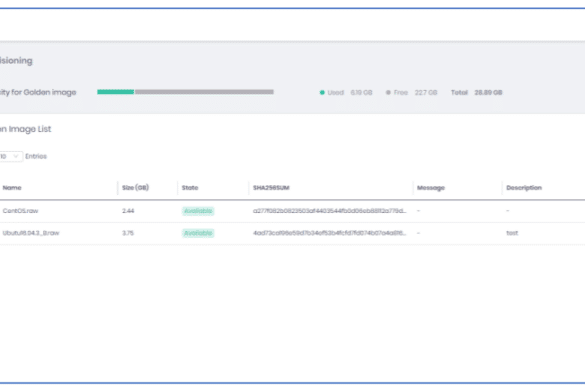Open the entries per page dropdown
Image resolution: width=585 pixels, height=390 pixels.
coord(11,156)
